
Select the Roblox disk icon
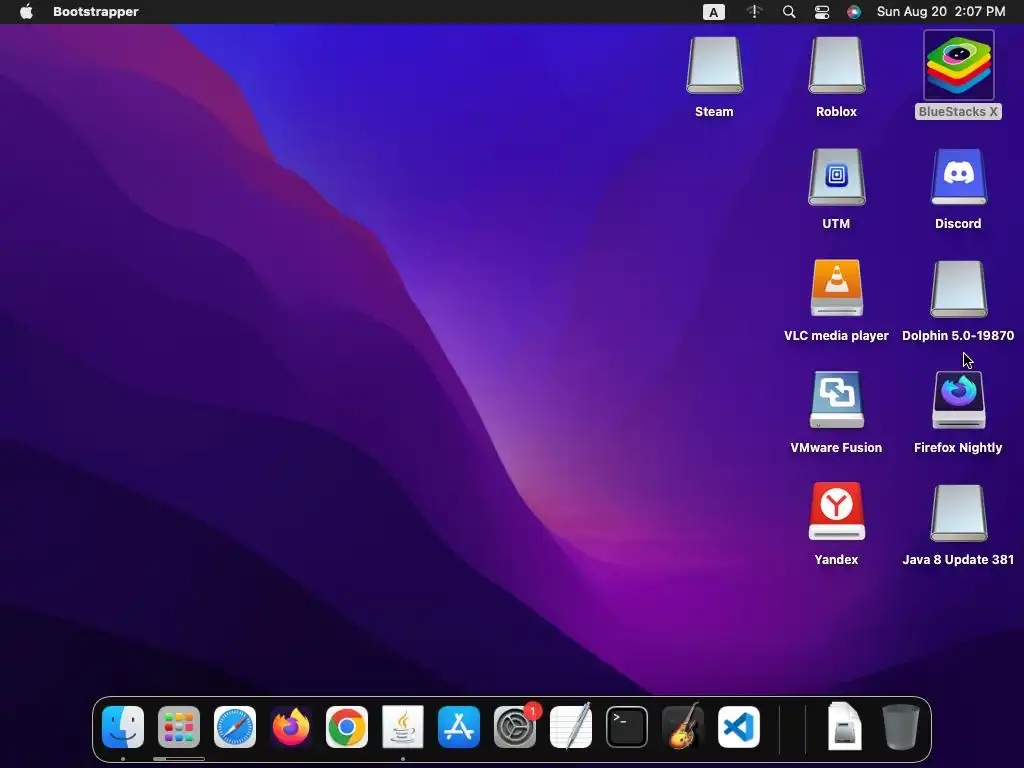pyautogui.click(x=837, y=65)
